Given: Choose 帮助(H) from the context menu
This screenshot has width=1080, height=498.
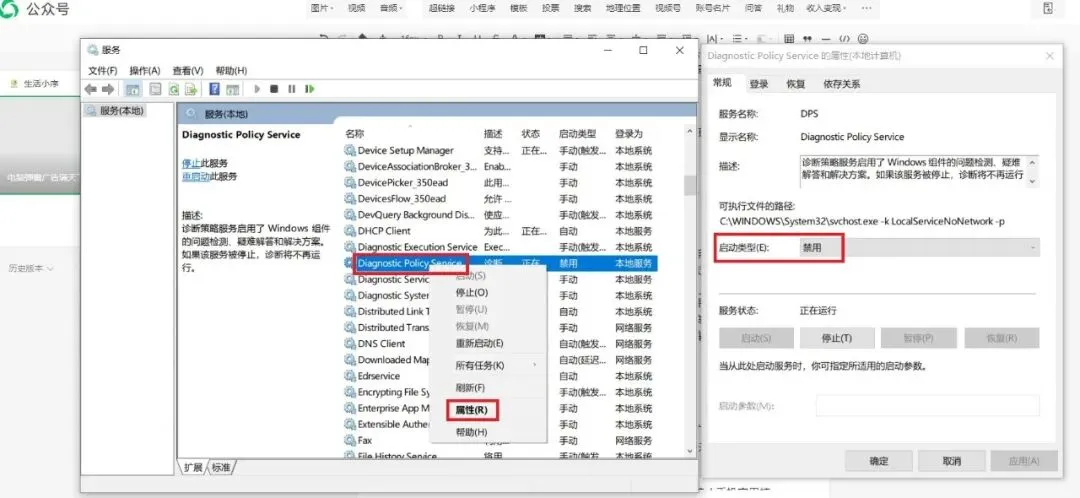Looking at the screenshot, I should click(472, 432).
